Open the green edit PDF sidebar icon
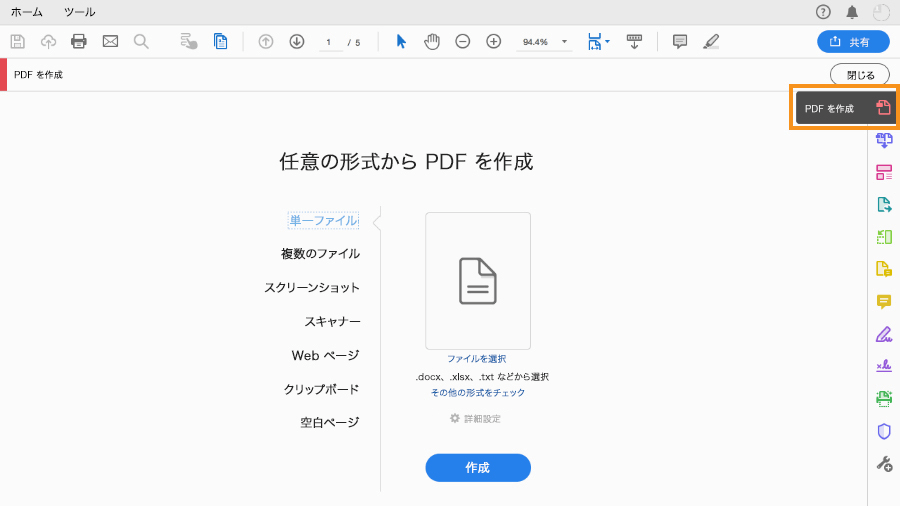 [884, 236]
